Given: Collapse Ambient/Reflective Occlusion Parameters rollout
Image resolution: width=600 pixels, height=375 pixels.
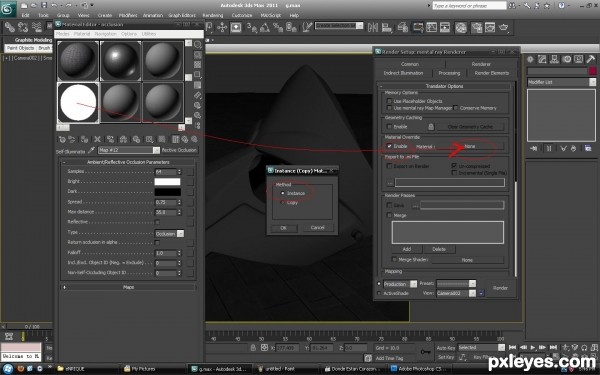Looking at the screenshot, I should pos(128,162).
